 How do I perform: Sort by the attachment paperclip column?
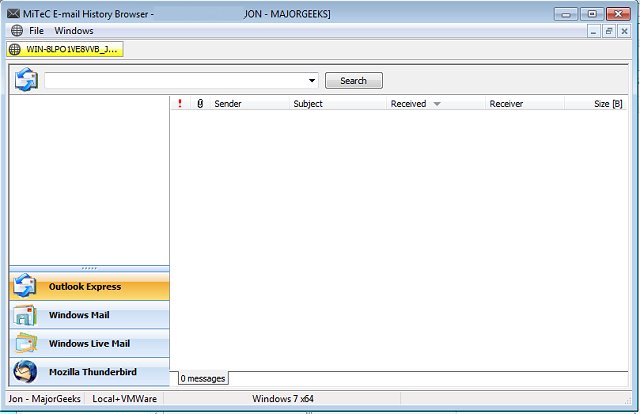pyautogui.click(x=200, y=104)
